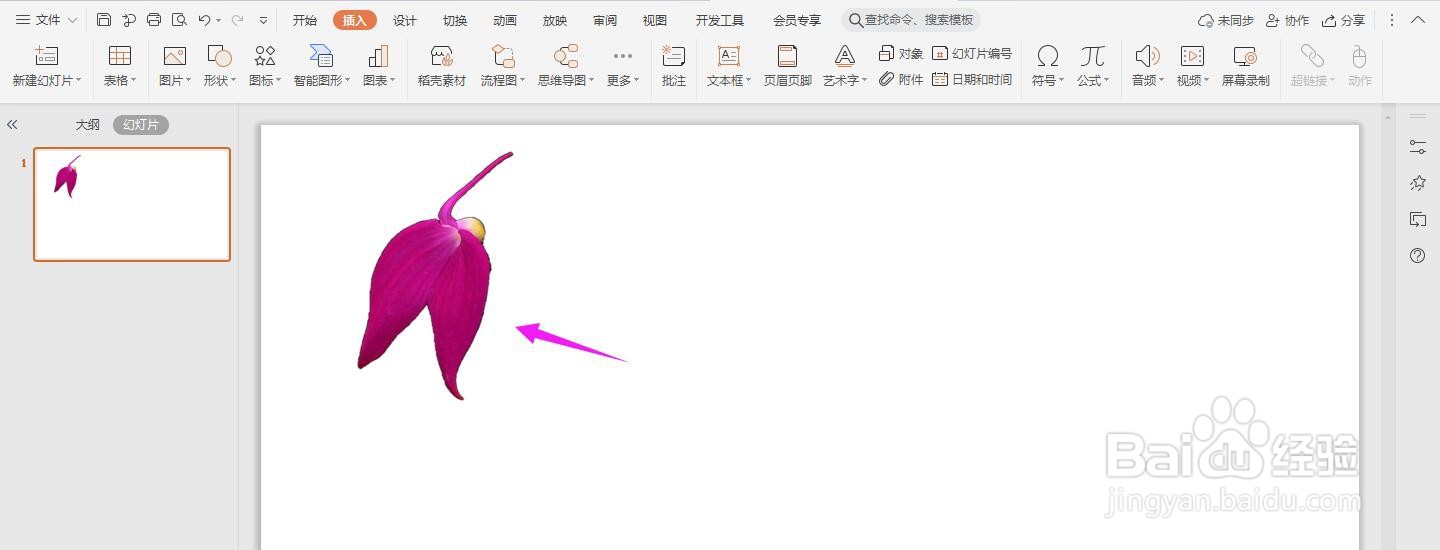Collapse the ribbon with the chevron
Image resolution: width=1440 pixels, height=550 pixels.
[1420, 20]
